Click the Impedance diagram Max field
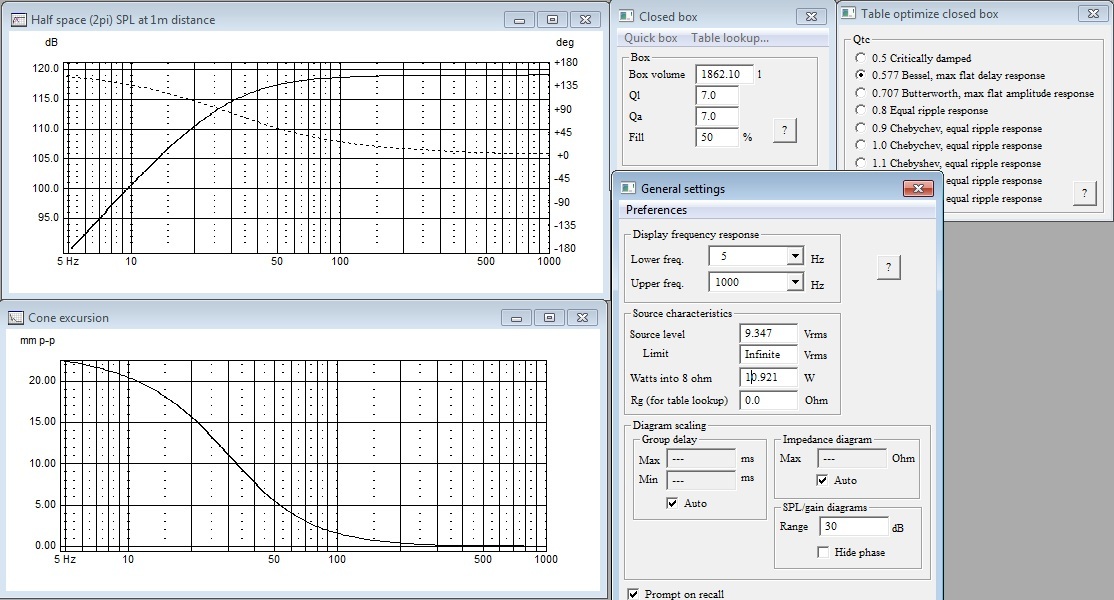 pos(852,458)
